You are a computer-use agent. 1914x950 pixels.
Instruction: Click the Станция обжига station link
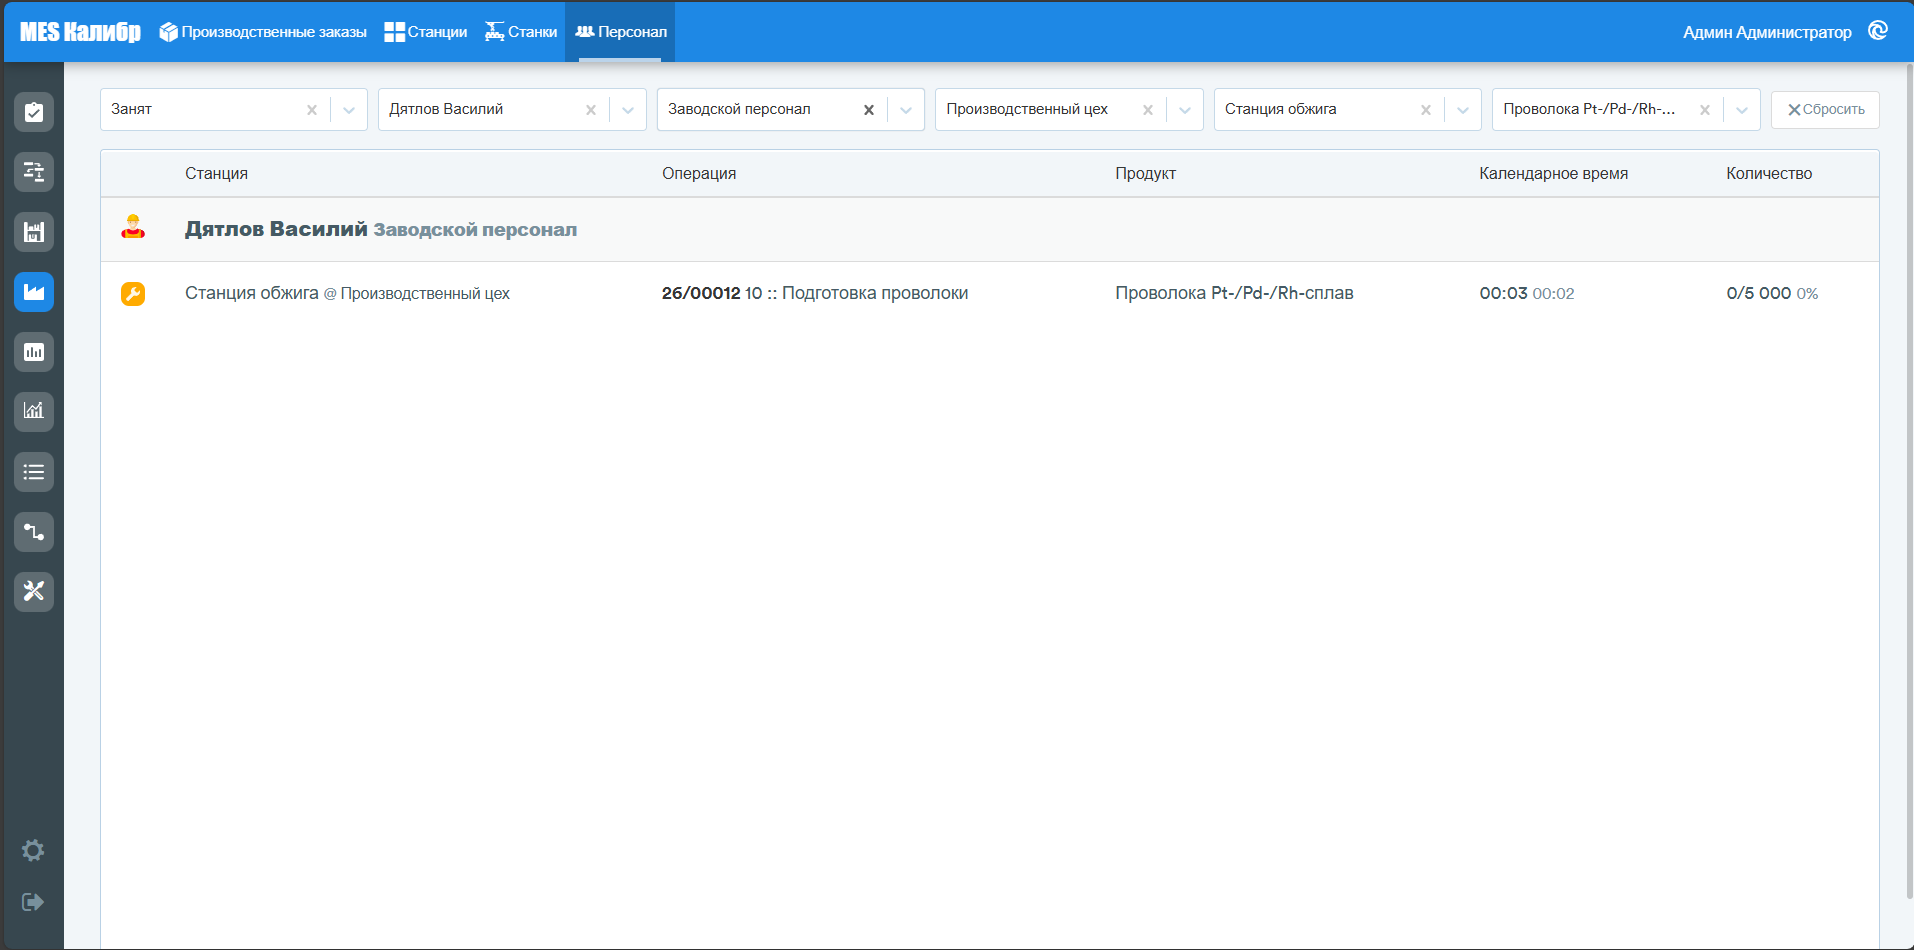(251, 293)
